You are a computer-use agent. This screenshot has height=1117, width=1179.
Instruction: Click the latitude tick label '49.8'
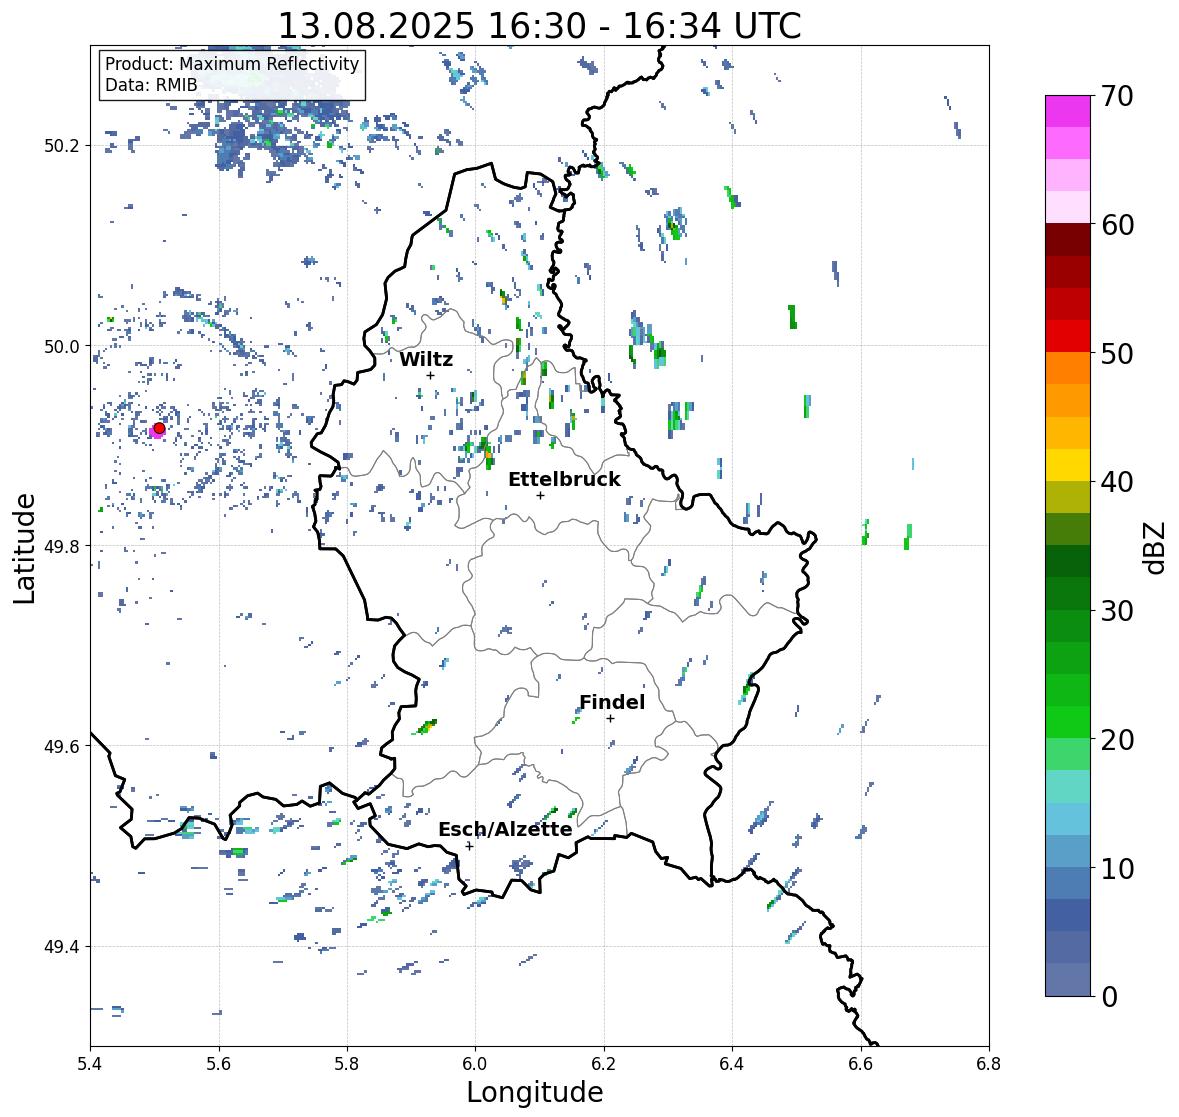click(62, 546)
